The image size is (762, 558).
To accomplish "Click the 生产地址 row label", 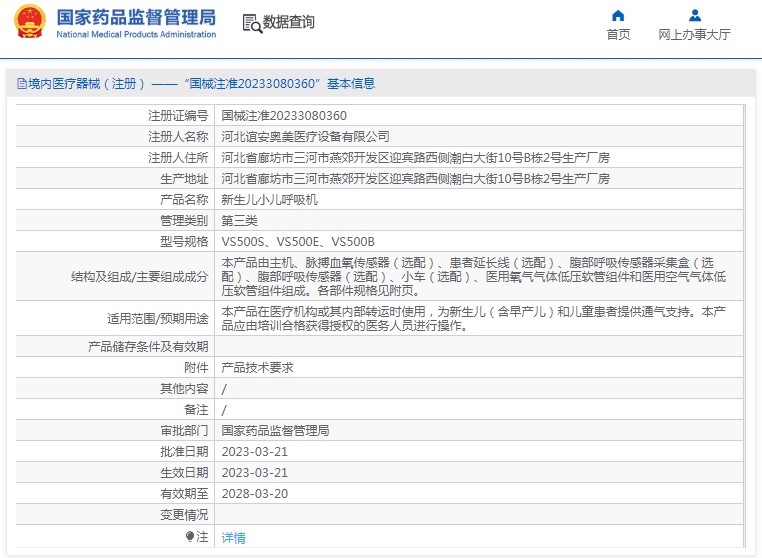I will (x=184, y=179).
